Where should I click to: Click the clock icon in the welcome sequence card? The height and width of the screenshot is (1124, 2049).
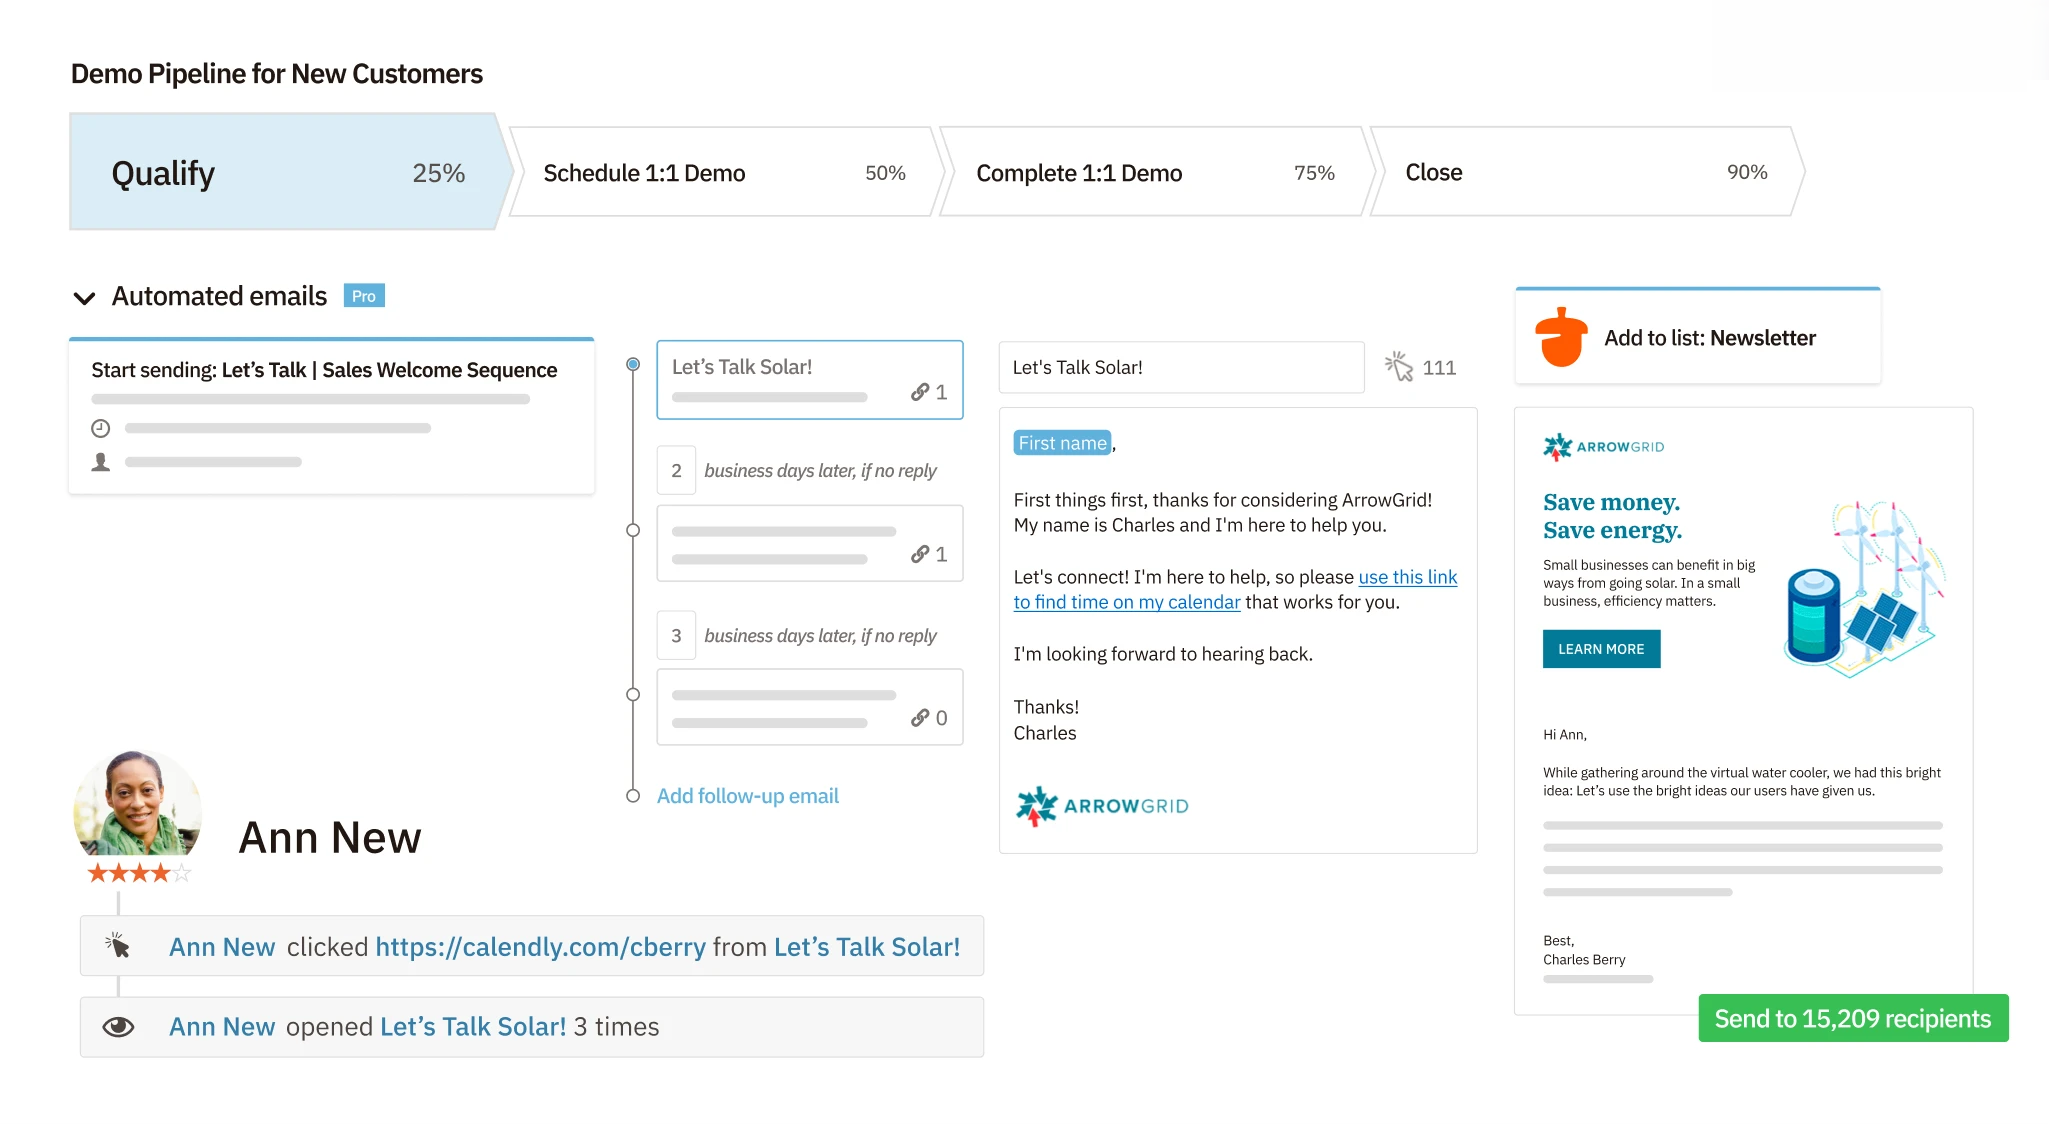click(x=101, y=428)
